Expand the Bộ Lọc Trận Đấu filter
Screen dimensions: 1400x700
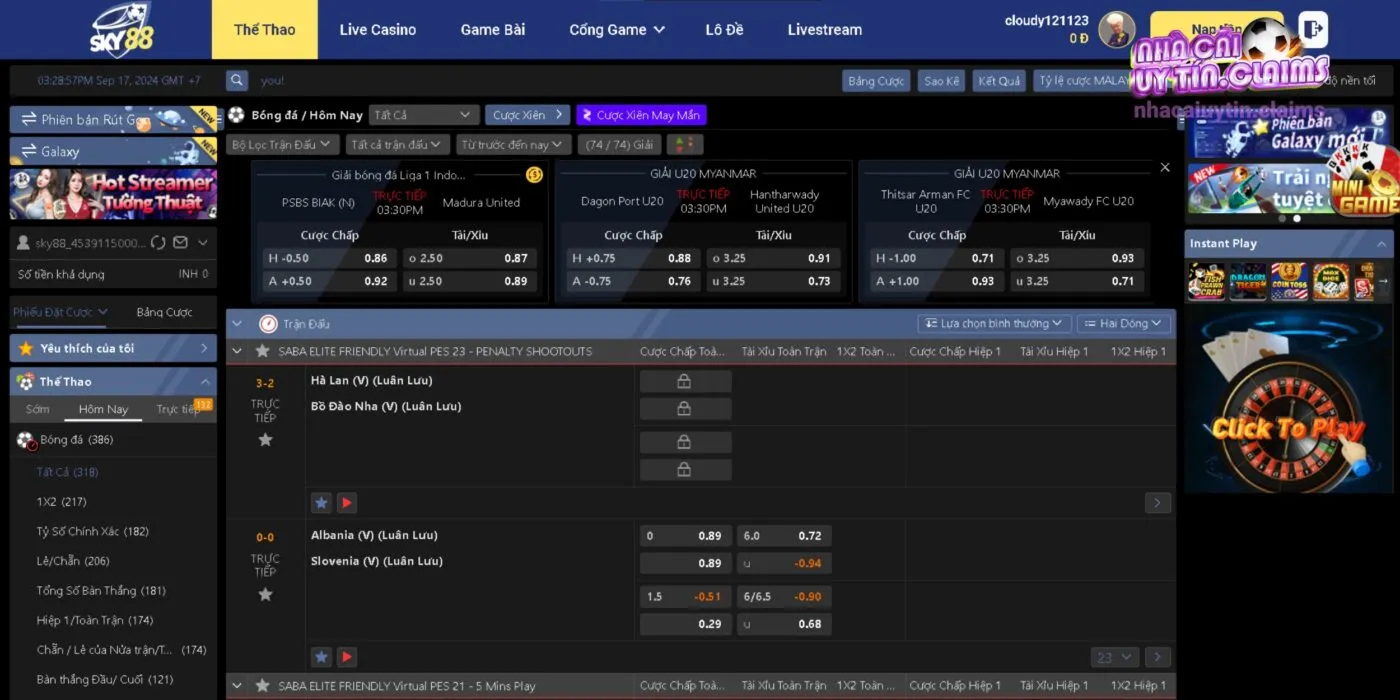click(x=281, y=145)
